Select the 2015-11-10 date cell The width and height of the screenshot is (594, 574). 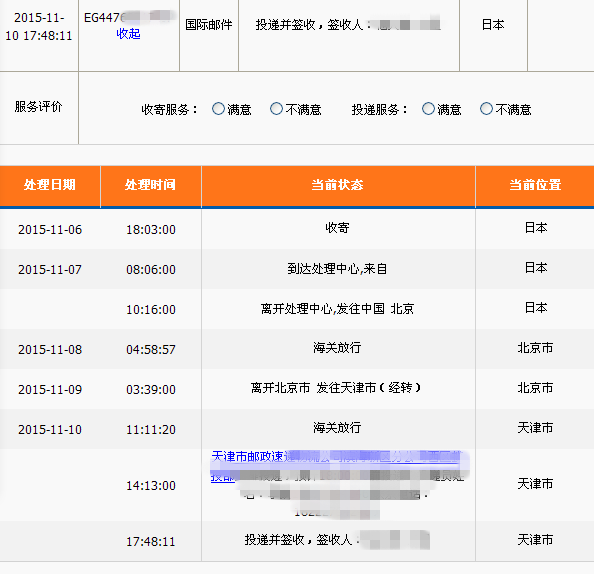[x=50, y=430]
